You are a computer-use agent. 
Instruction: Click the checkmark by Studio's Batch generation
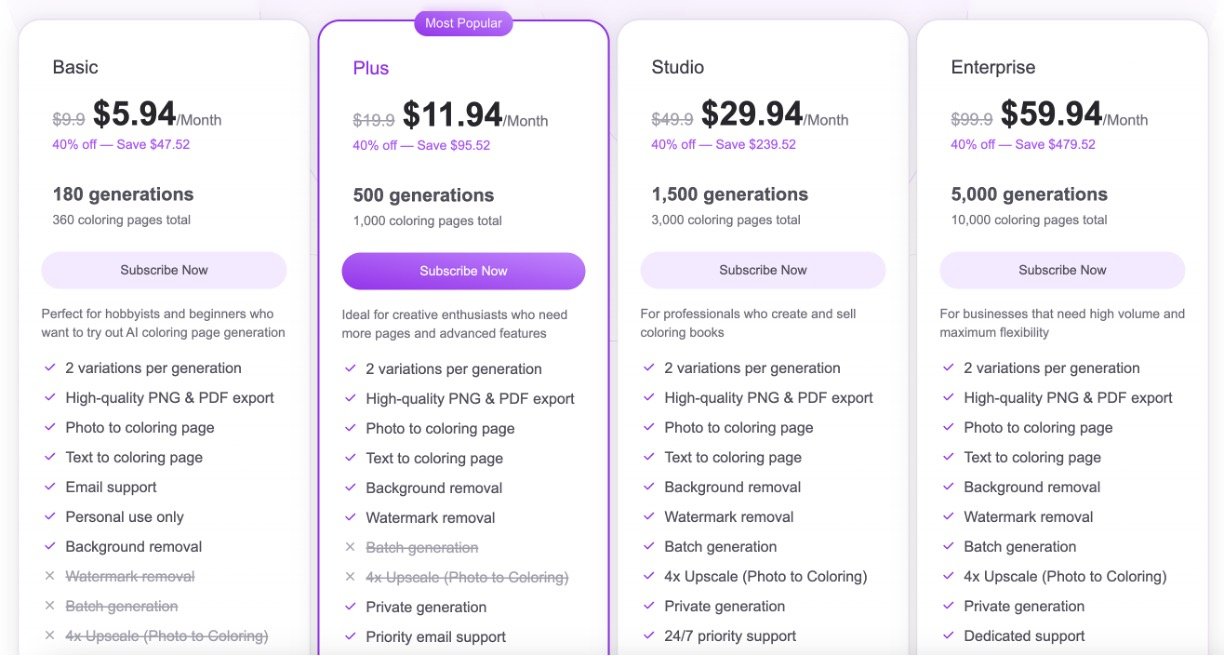(x=649, y=547)
